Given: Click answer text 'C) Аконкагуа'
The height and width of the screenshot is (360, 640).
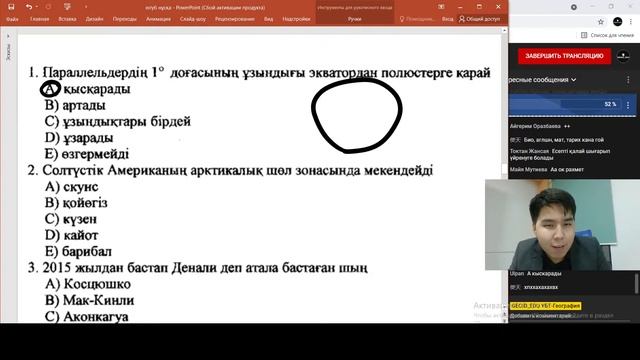Looking at the screenshot, I should pyautogui.click(x=87, y=317).
